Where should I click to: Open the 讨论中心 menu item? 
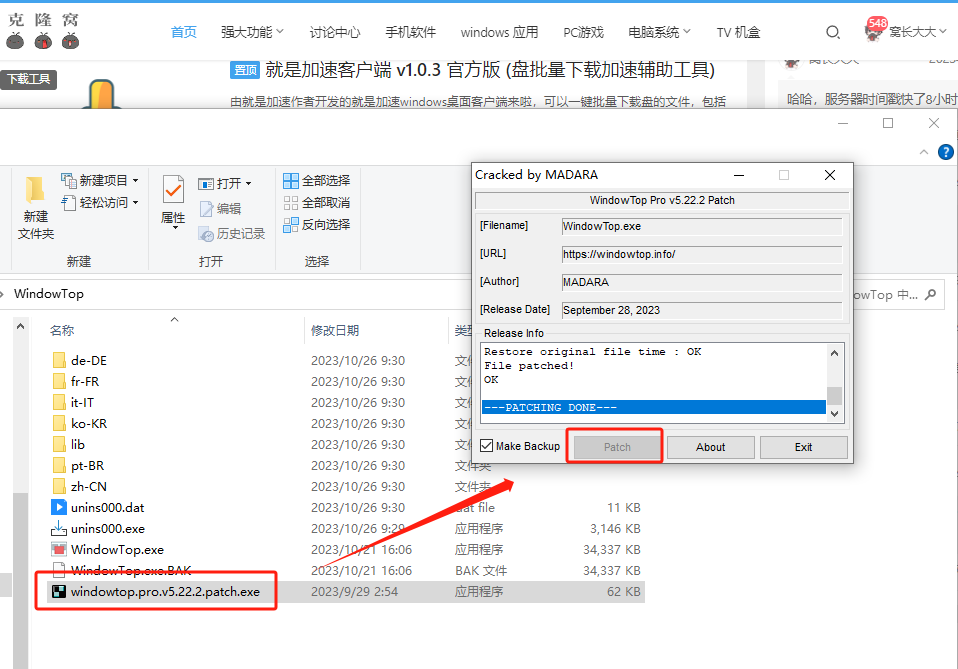[x=335, y=32]
